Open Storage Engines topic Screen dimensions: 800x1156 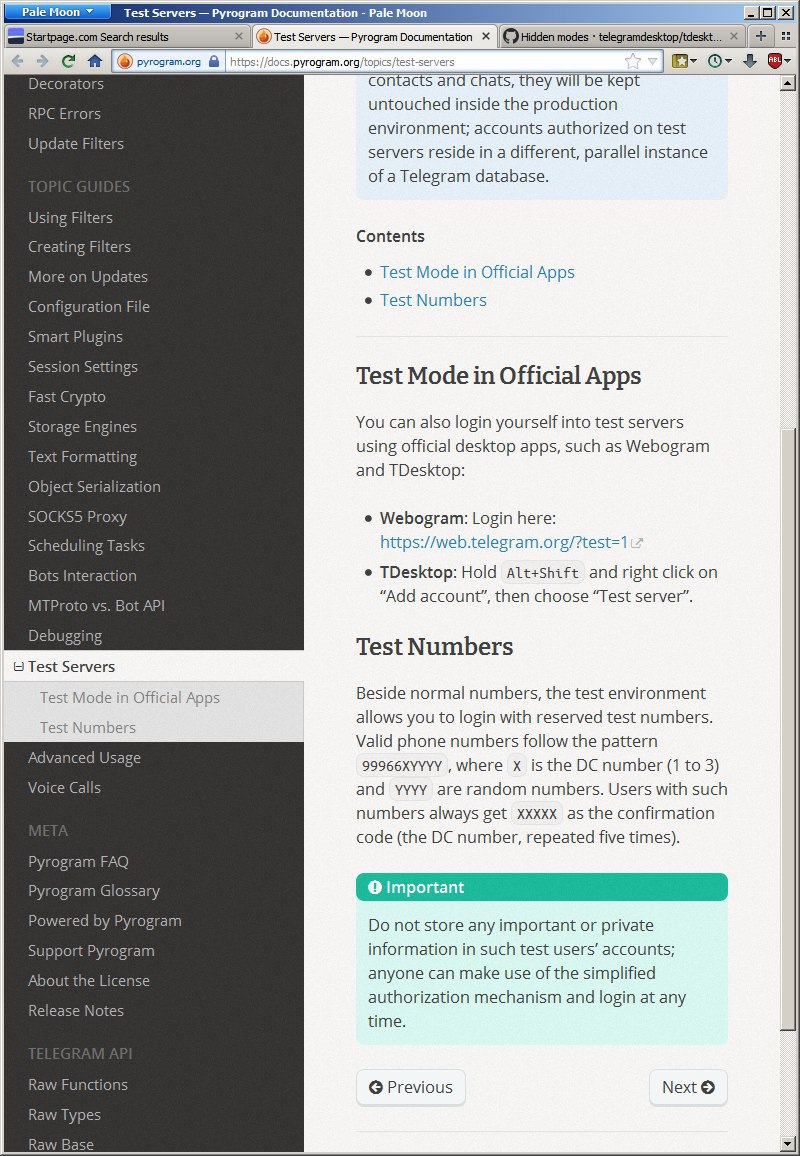pos(82,427)
